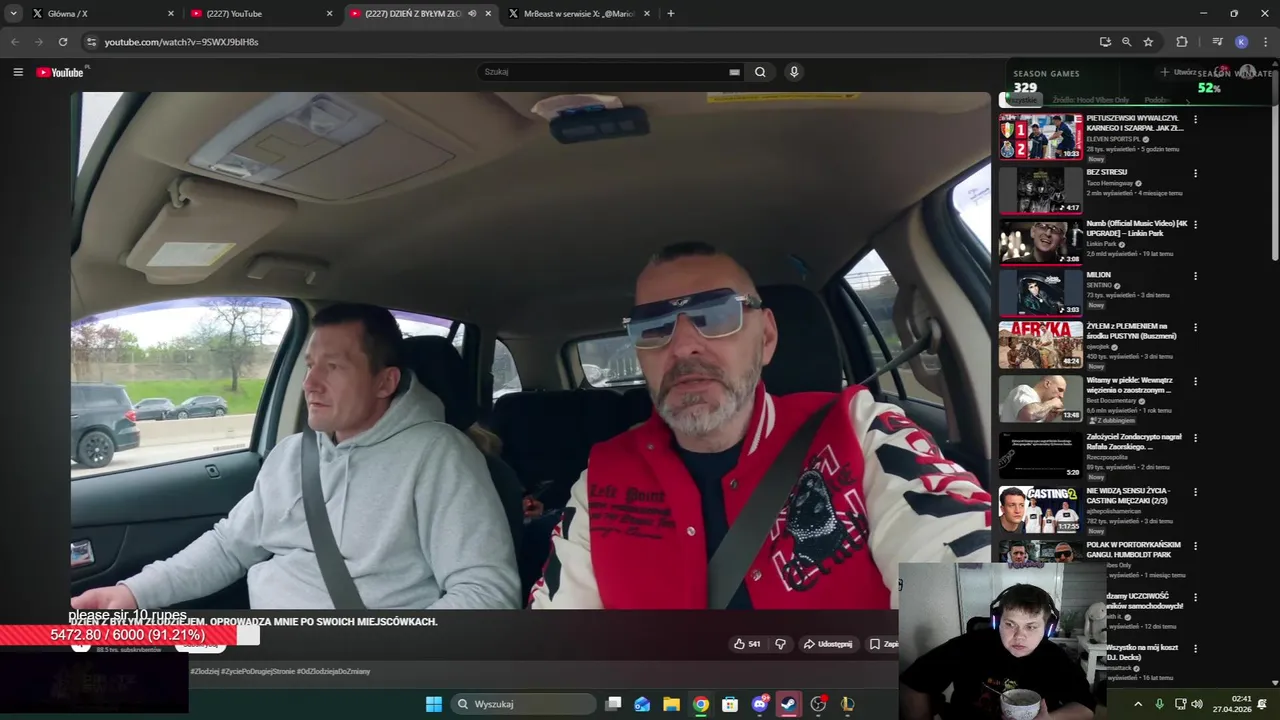Image resolution: width=1280 pixels, height=720 pixels.
Task: Open options for MILION video
Action: [1195, 276]
